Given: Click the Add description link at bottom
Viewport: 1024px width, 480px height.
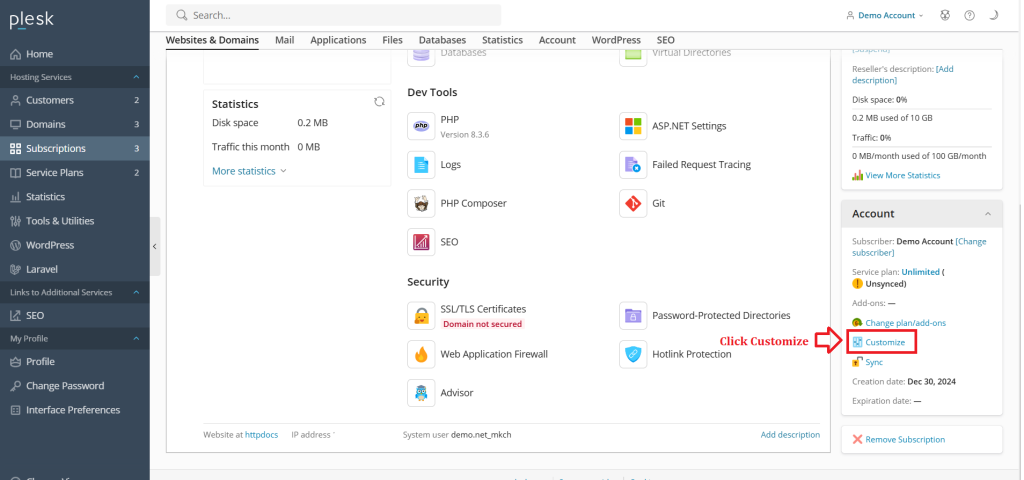Looking at the screenshot, I should pyautogui.click(x=790, y=434).
